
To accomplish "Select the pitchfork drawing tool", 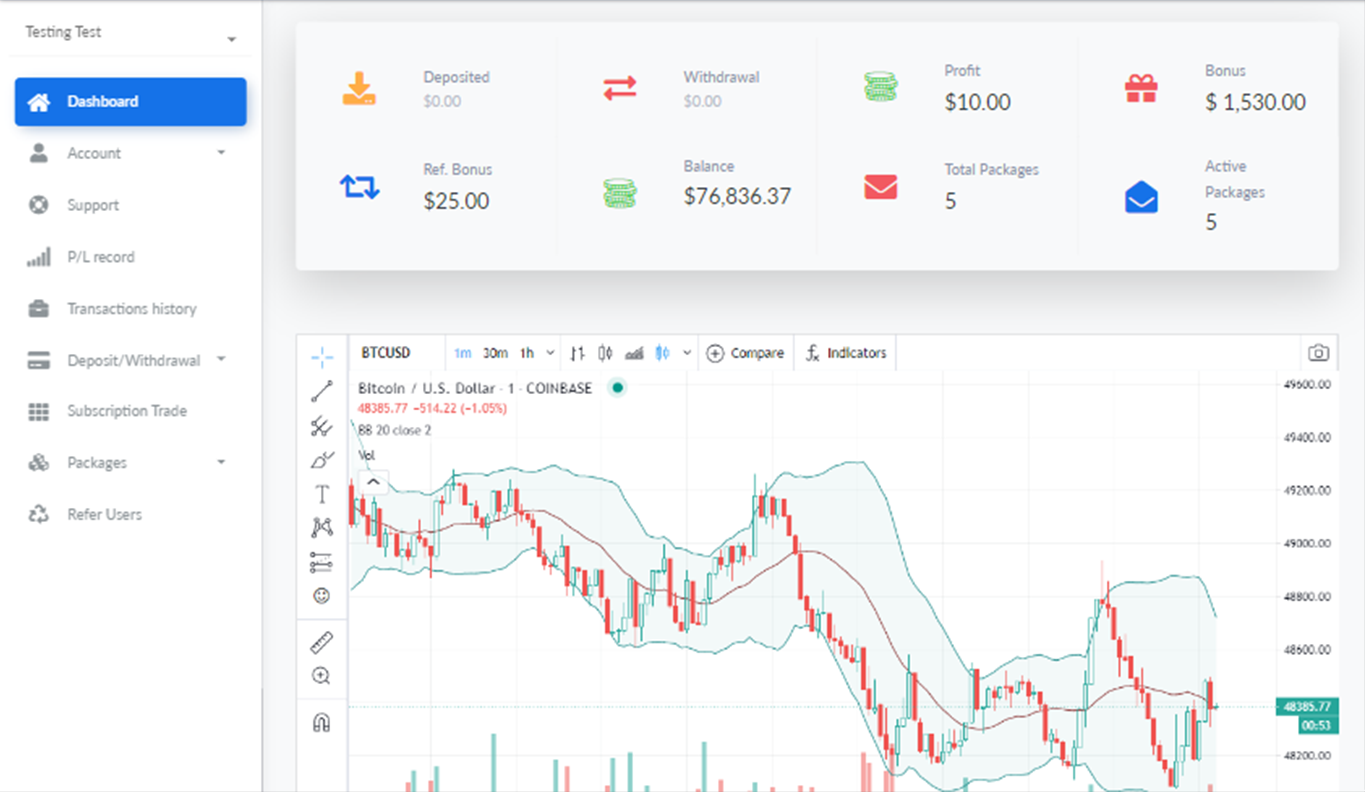I will (x=321, y=426).
